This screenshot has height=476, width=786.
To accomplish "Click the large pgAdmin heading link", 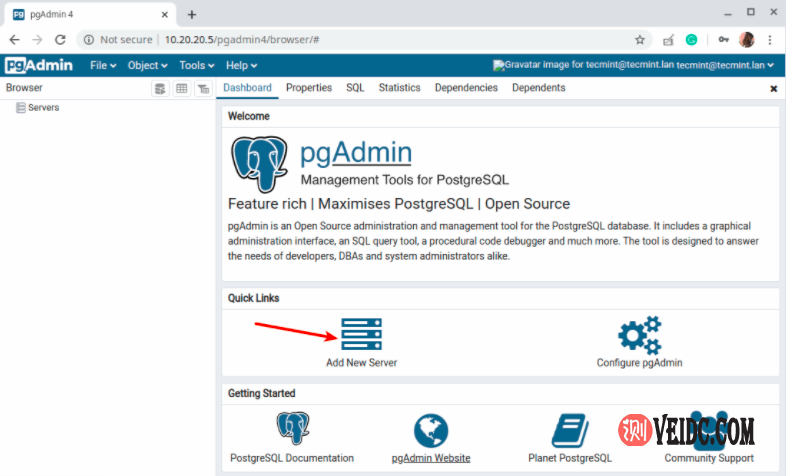I will tap(356, 152).
